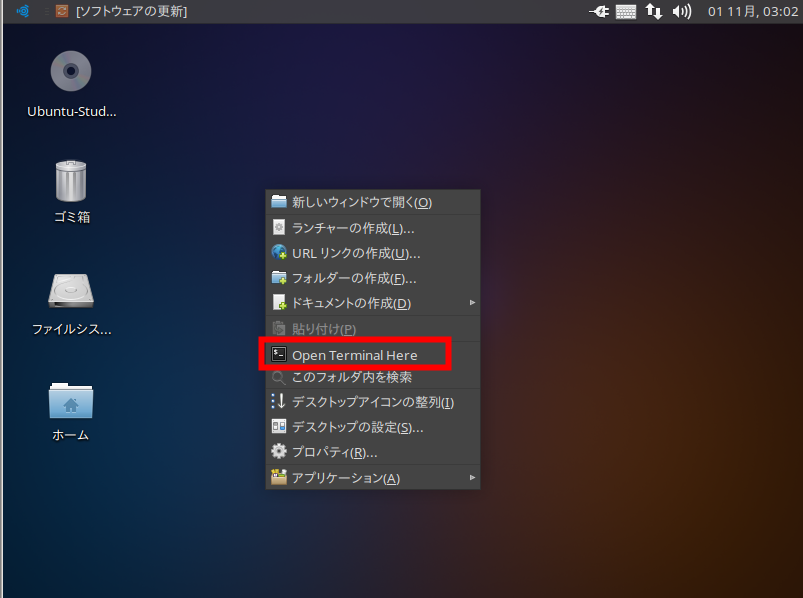
Task: Click the network up-down arrows icon
Action: pos(653,11)
